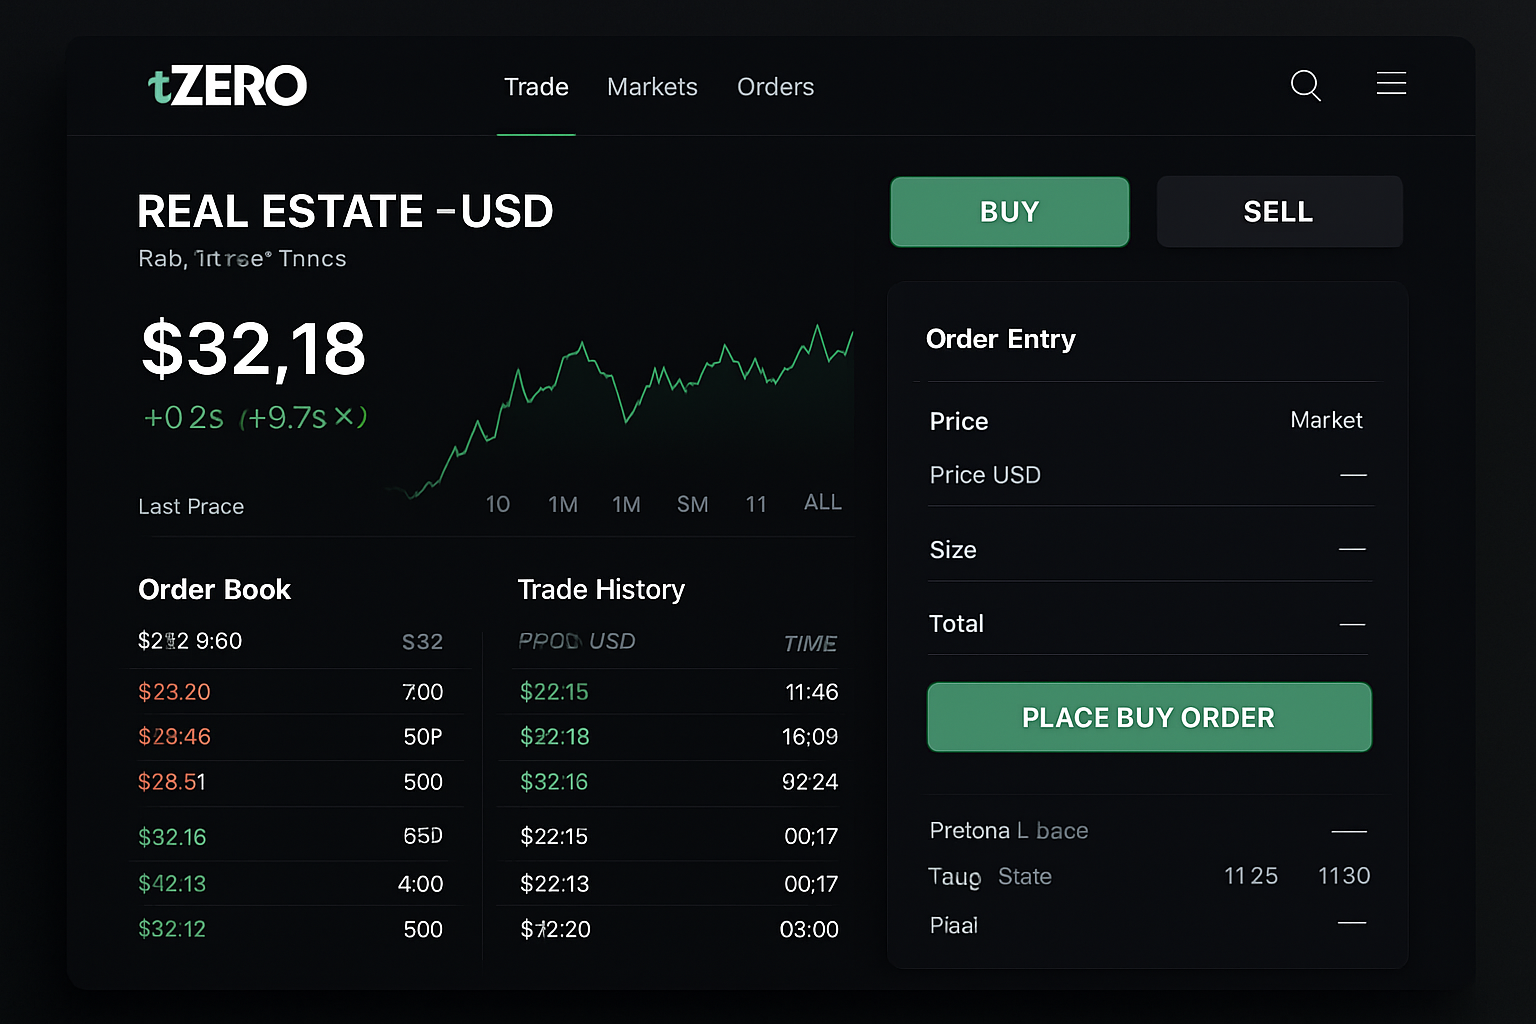Select the 1M chart timeframe

click(x=563, y=504)
